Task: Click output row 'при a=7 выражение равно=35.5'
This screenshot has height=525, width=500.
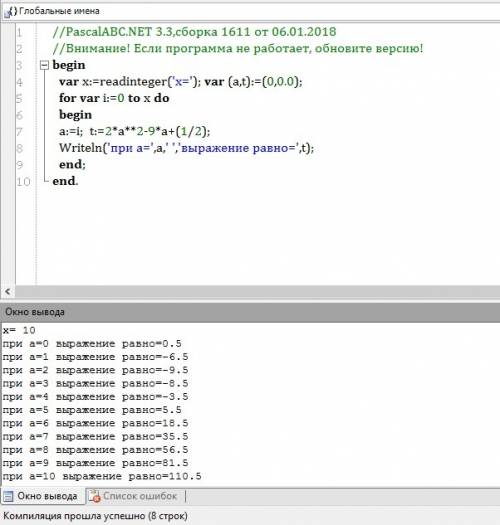Action: click(x=95, y=437)
